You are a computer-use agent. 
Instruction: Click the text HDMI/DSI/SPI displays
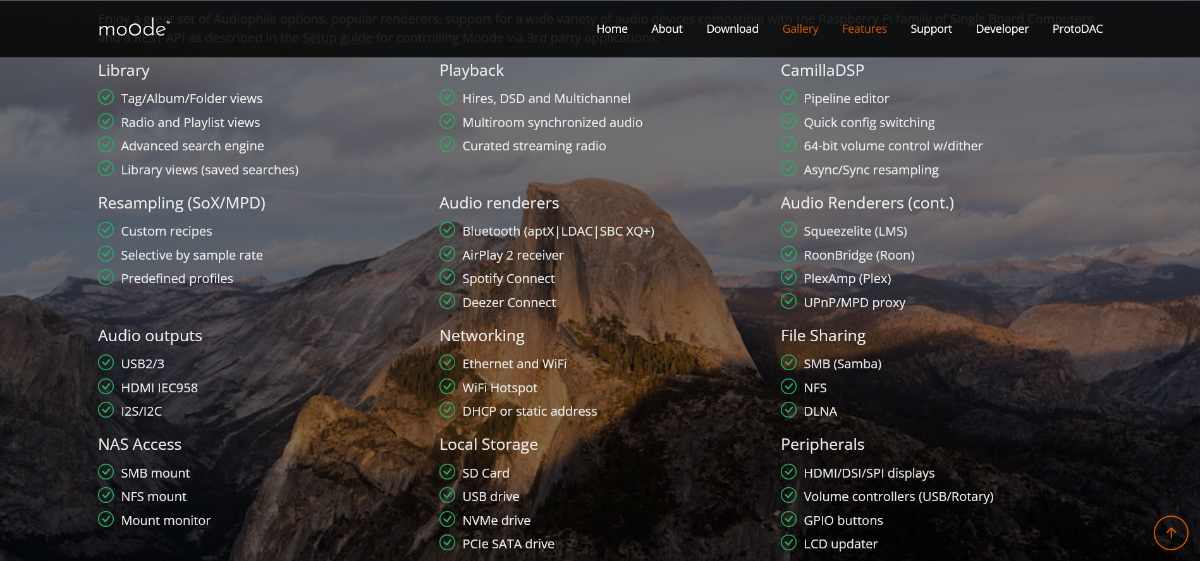(870, 473)
